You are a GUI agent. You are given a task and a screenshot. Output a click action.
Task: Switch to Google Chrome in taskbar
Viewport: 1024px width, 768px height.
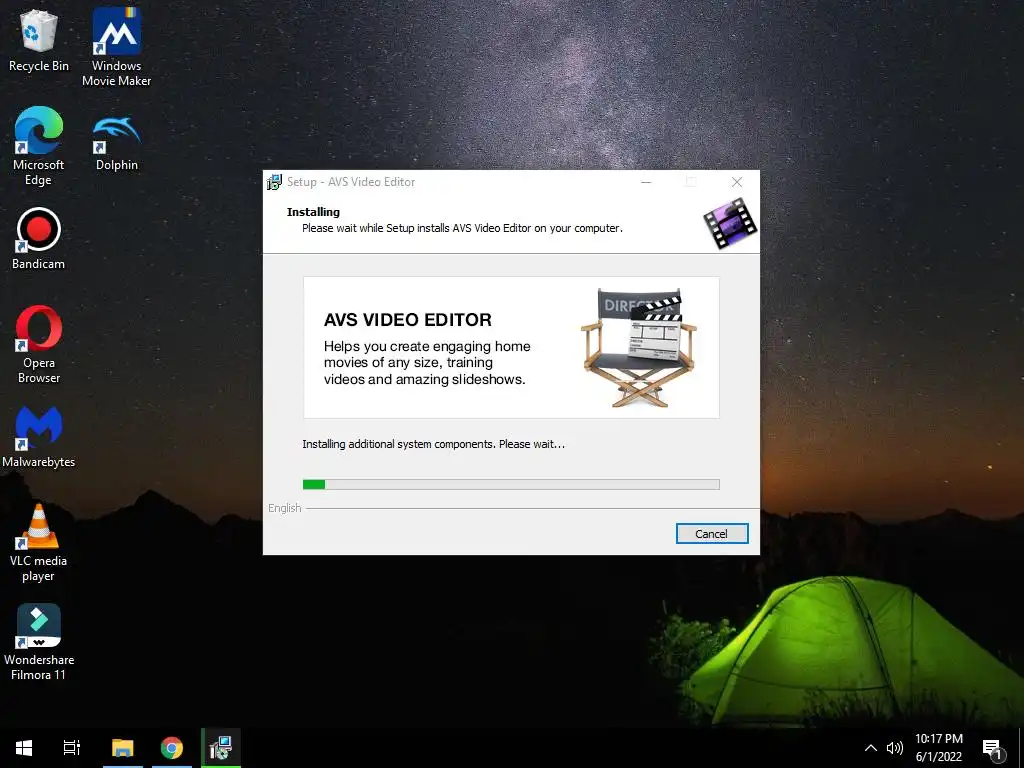coord(172,748)
